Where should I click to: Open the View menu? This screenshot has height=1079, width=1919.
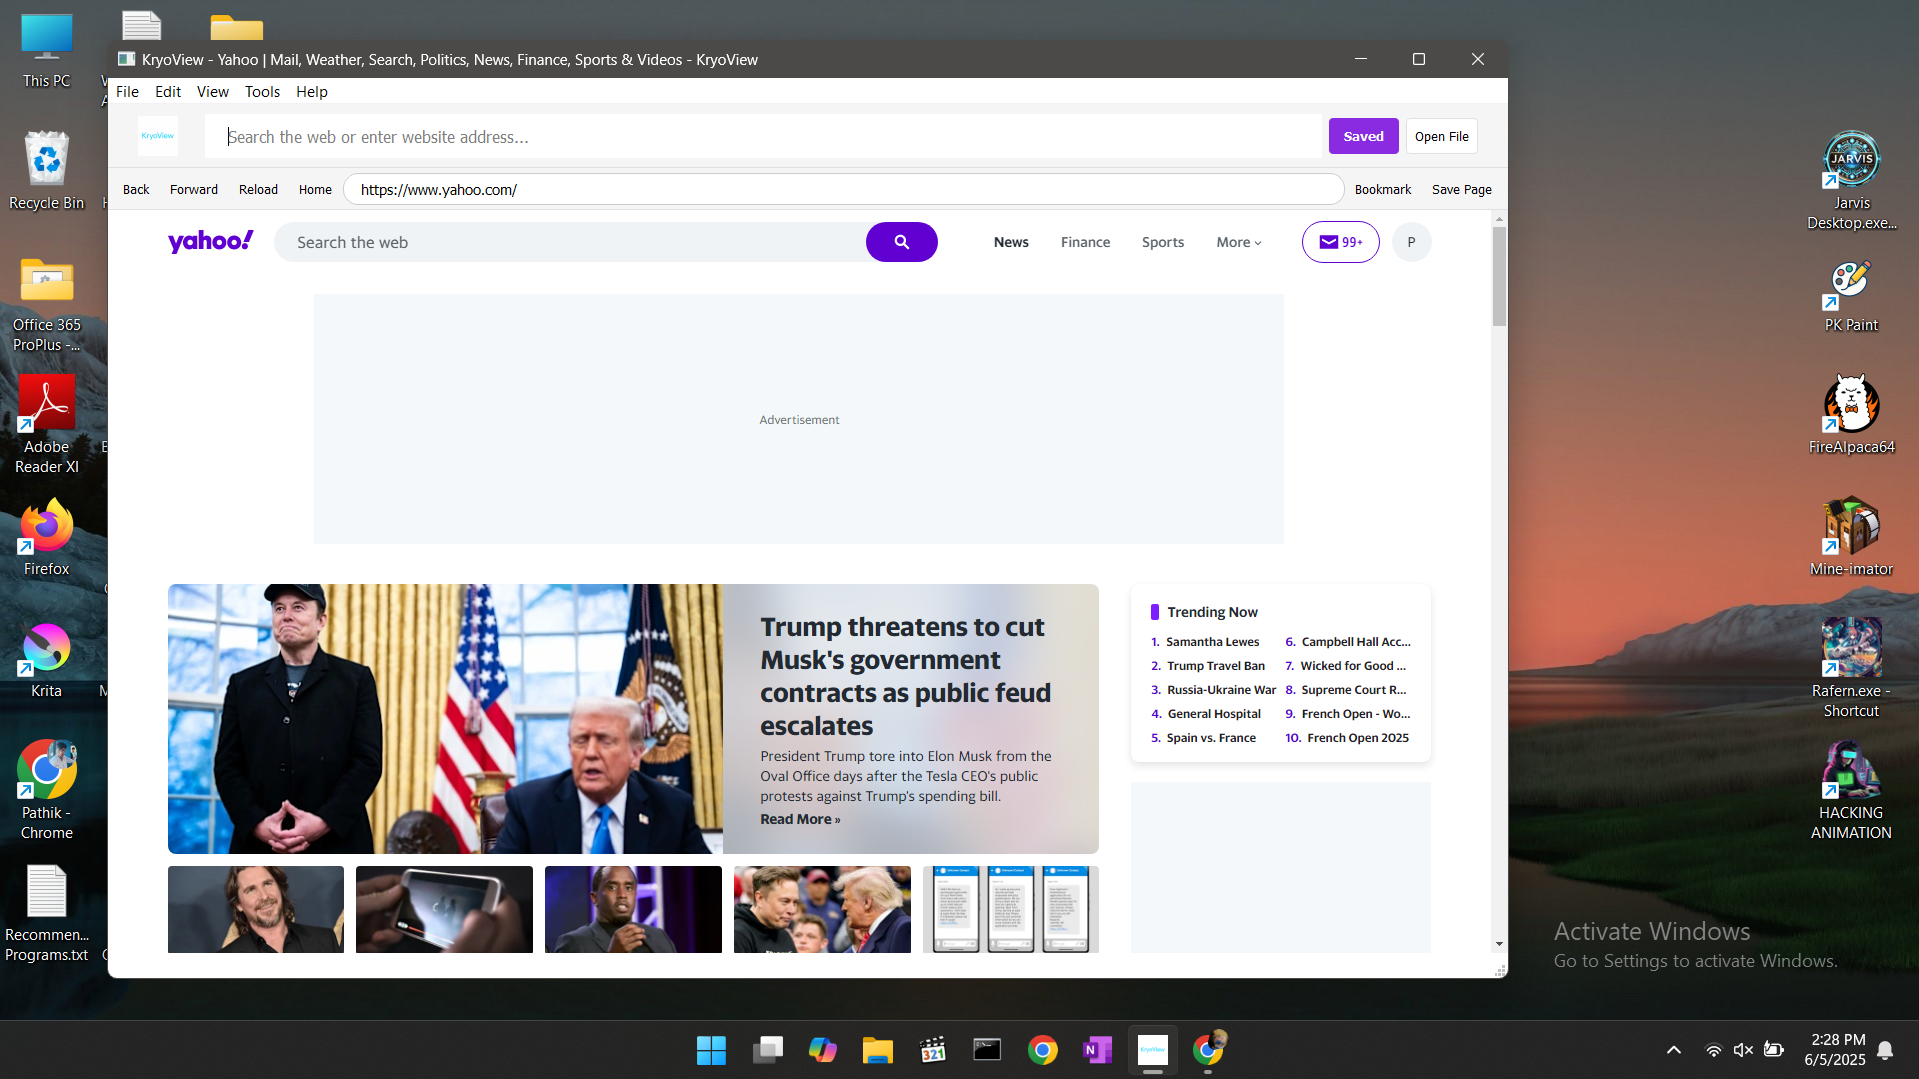[x=212, y=91]
